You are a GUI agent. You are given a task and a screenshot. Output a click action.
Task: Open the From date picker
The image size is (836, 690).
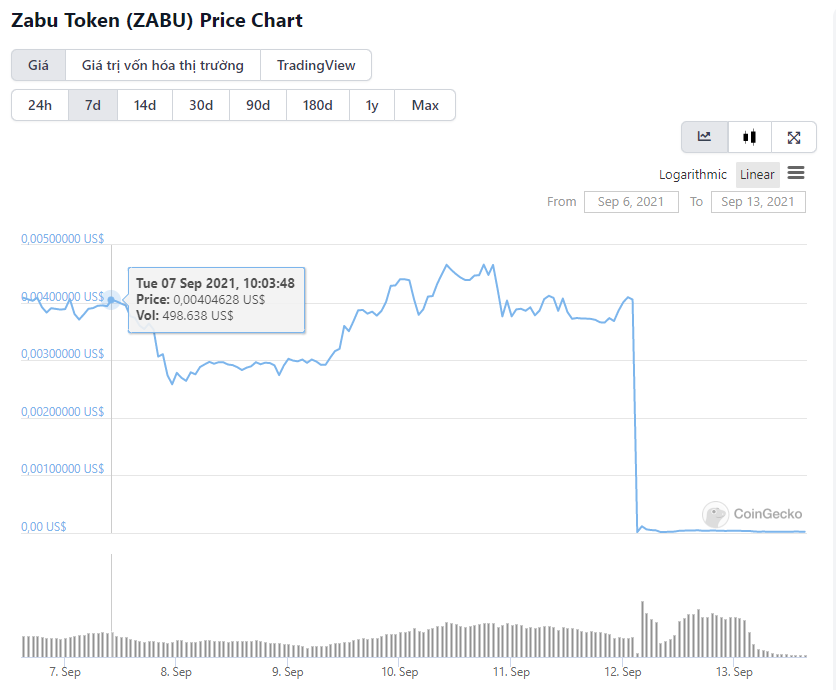point(631,202)
